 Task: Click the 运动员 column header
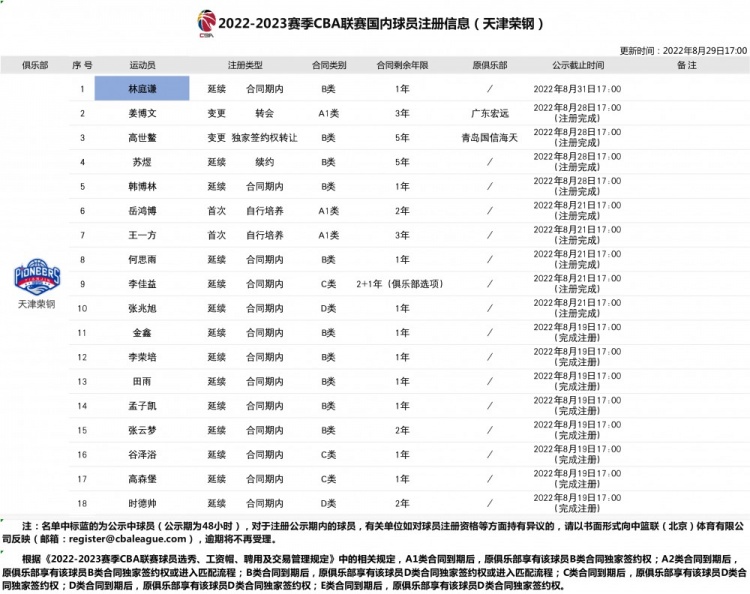click(x=142, y=65)
